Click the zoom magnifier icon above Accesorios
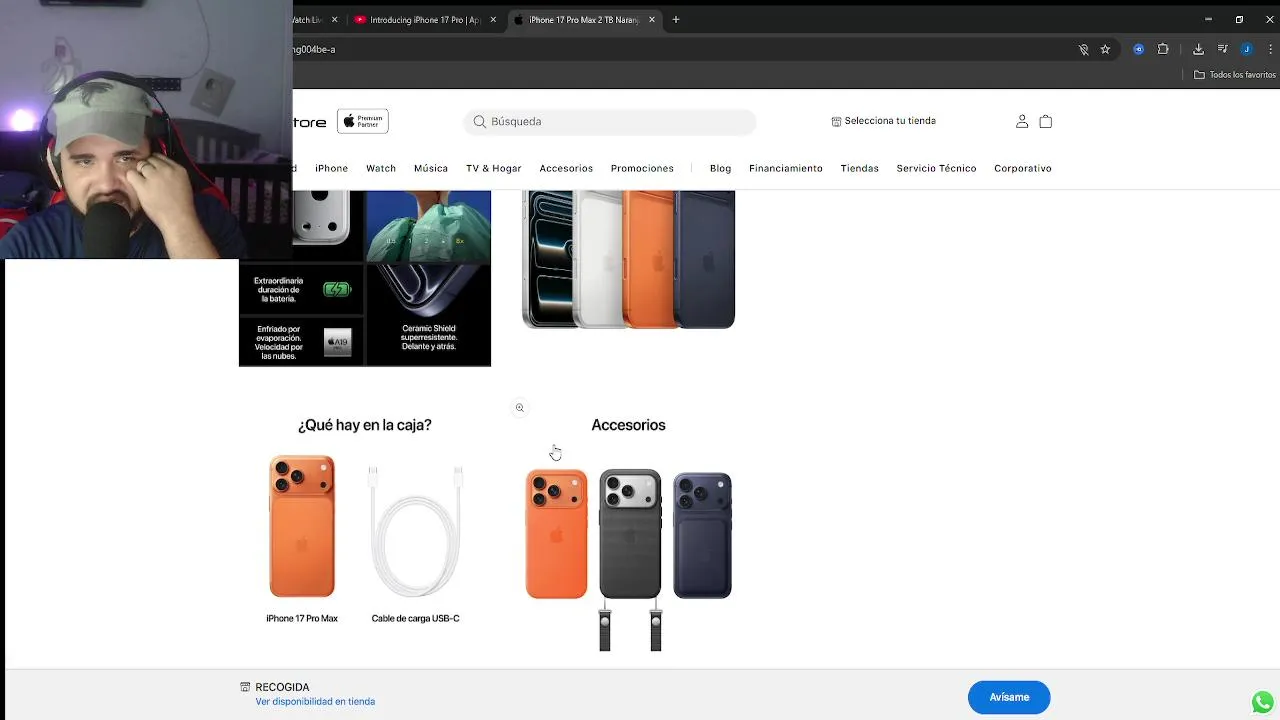The width and height of the screenshot is (1280, 720). 519,408
